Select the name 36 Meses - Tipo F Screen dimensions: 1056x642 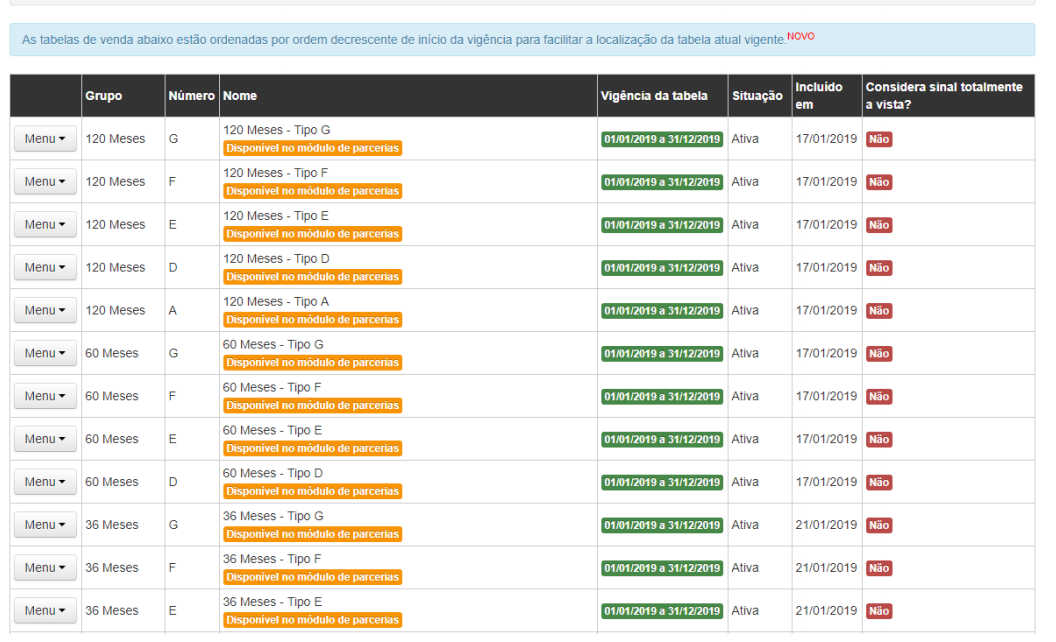[273, 559]
